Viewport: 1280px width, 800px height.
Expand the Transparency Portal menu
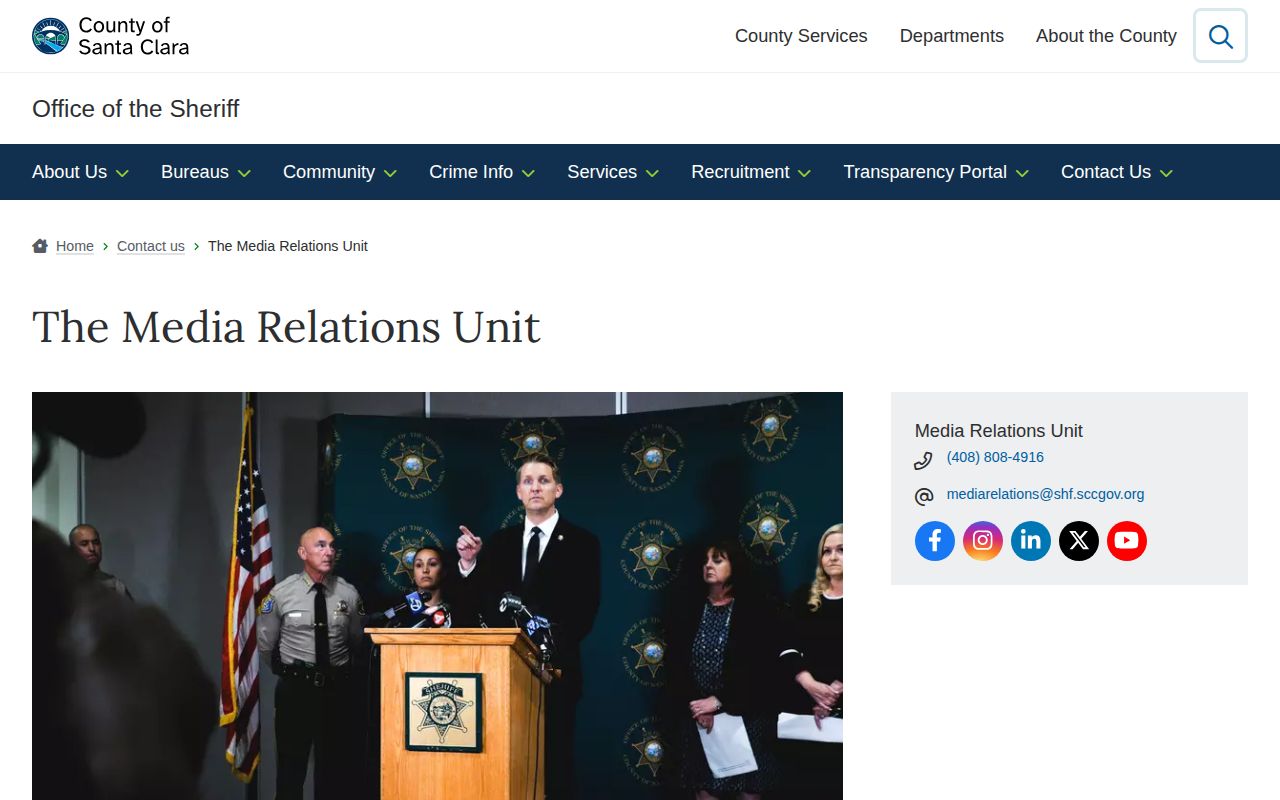click(936, 172)
